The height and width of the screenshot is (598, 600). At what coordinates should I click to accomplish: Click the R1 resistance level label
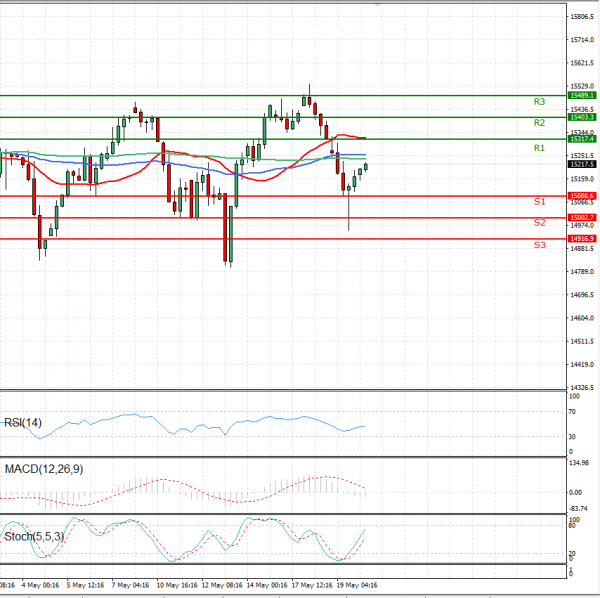pyautogui.click(x=539, y=148)
